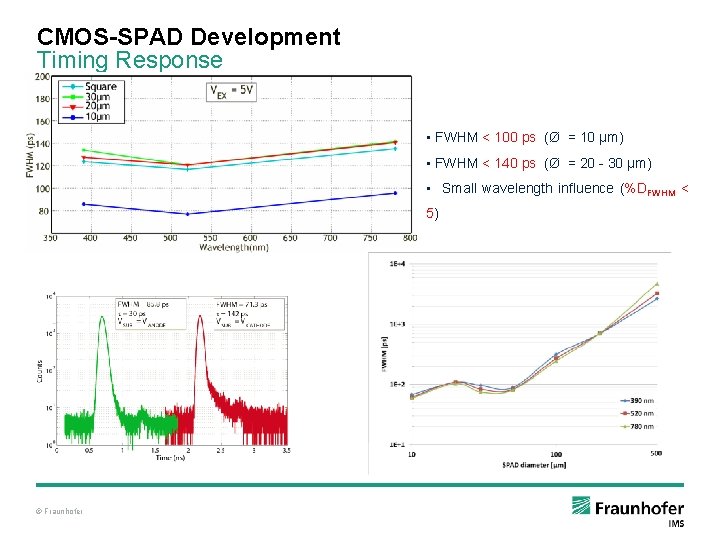The height and width of the screenshot is (540, 720).
Task: Select the '520 nm' legend entry
Action: (637, 414)
